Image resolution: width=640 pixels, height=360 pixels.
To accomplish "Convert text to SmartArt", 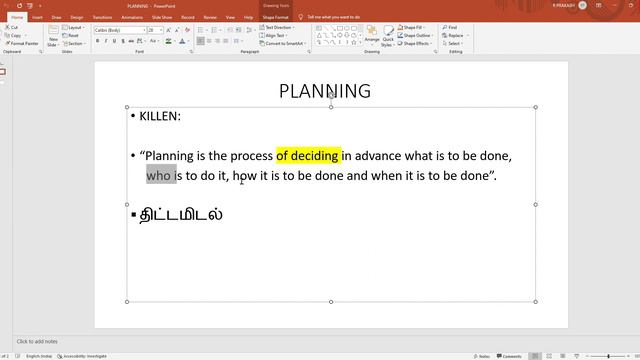I will [x=282, y=43].
